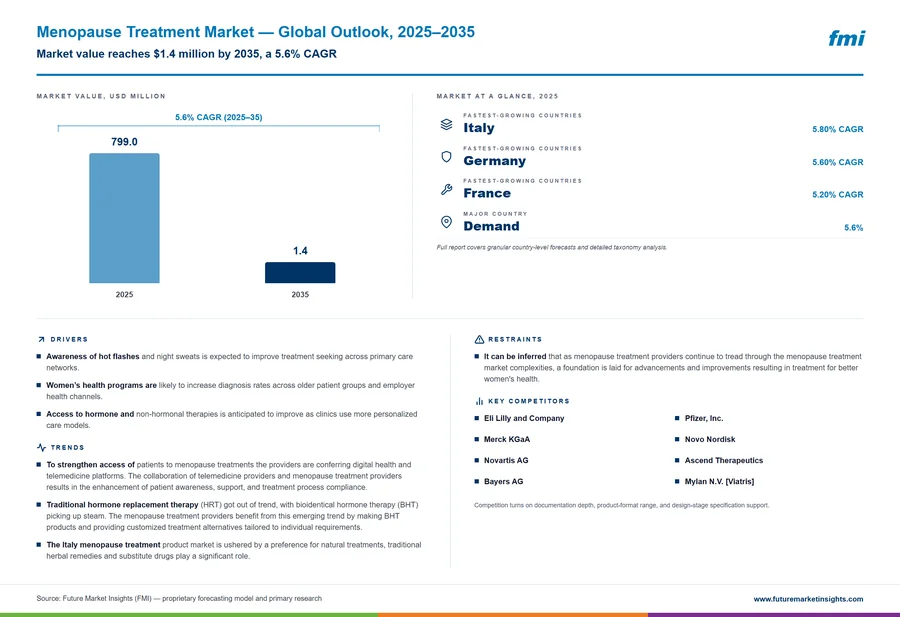Select Pfizer, Inc. competitor
900x617 pixels.
(704, 418)
